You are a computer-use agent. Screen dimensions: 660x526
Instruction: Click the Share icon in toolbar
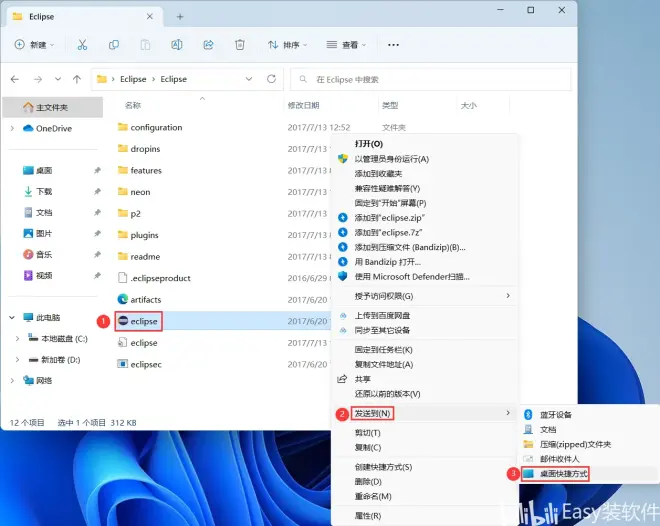coord(208,45)
